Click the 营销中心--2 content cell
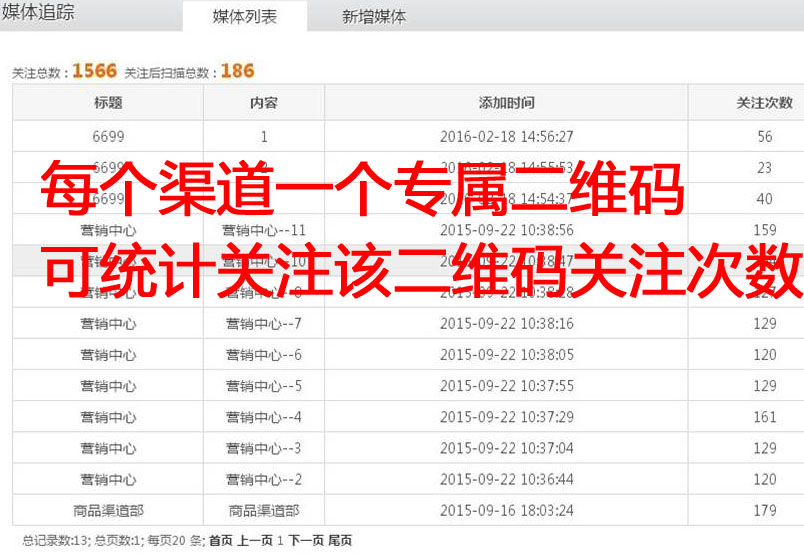 pyautogui.click(x=264, y=479)
